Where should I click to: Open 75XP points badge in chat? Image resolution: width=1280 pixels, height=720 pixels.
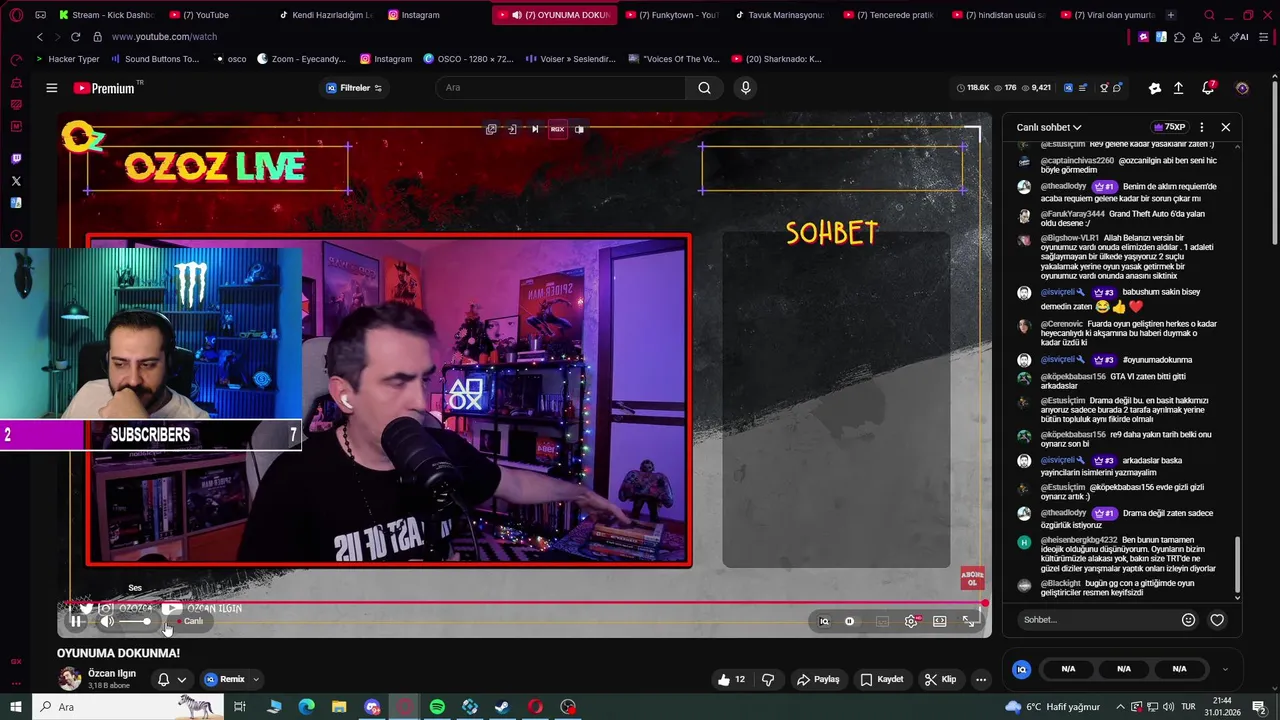point(1169,127)
